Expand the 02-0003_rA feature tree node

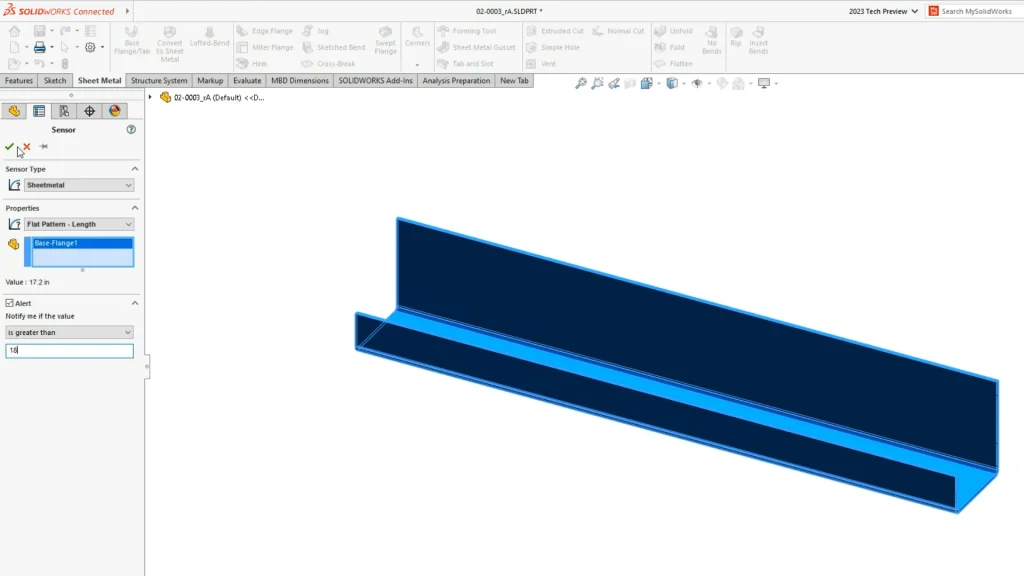pyautogui.click(x=150, y=97)
